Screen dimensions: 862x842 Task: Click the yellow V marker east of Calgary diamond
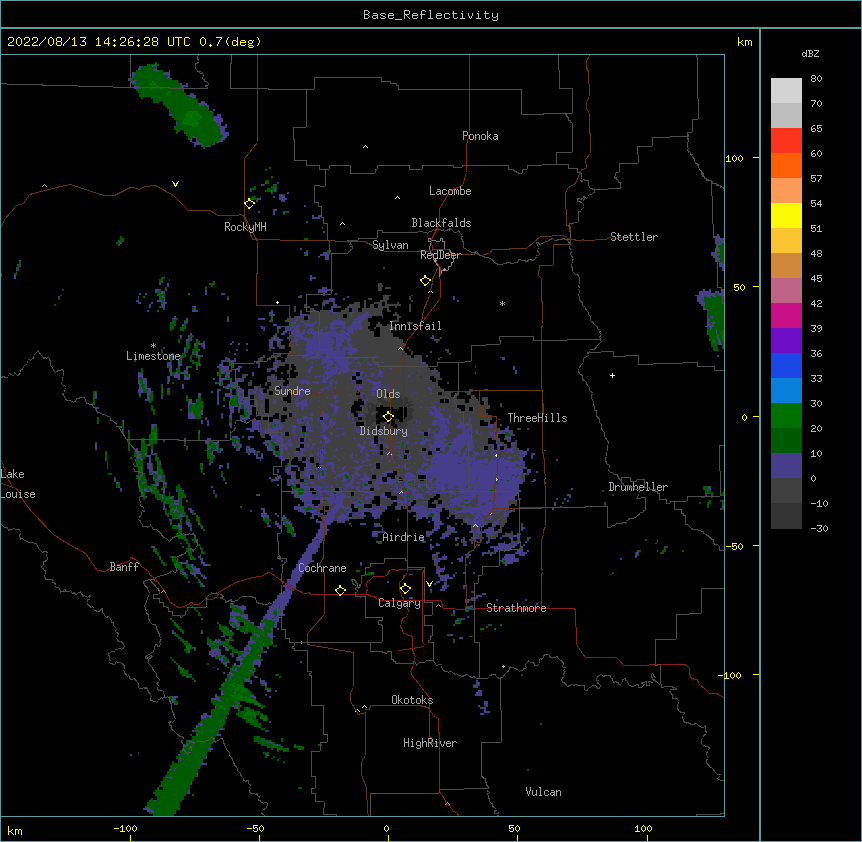(429, 584)
